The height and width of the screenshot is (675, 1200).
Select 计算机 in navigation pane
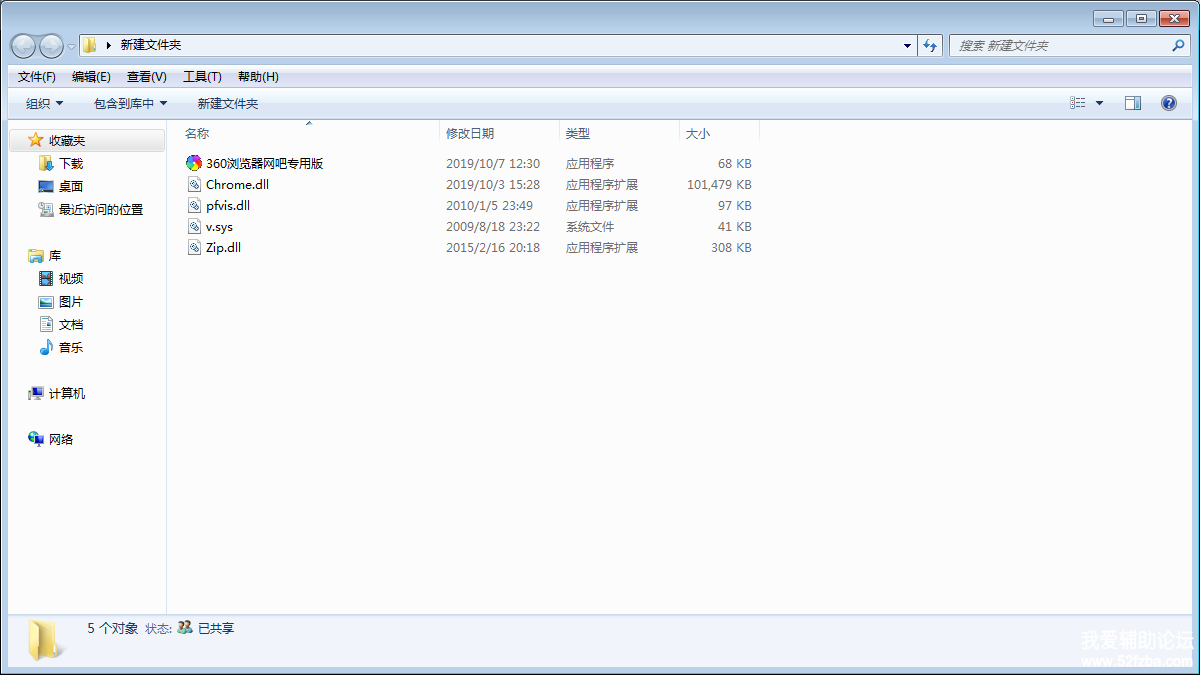coord(66,393)
